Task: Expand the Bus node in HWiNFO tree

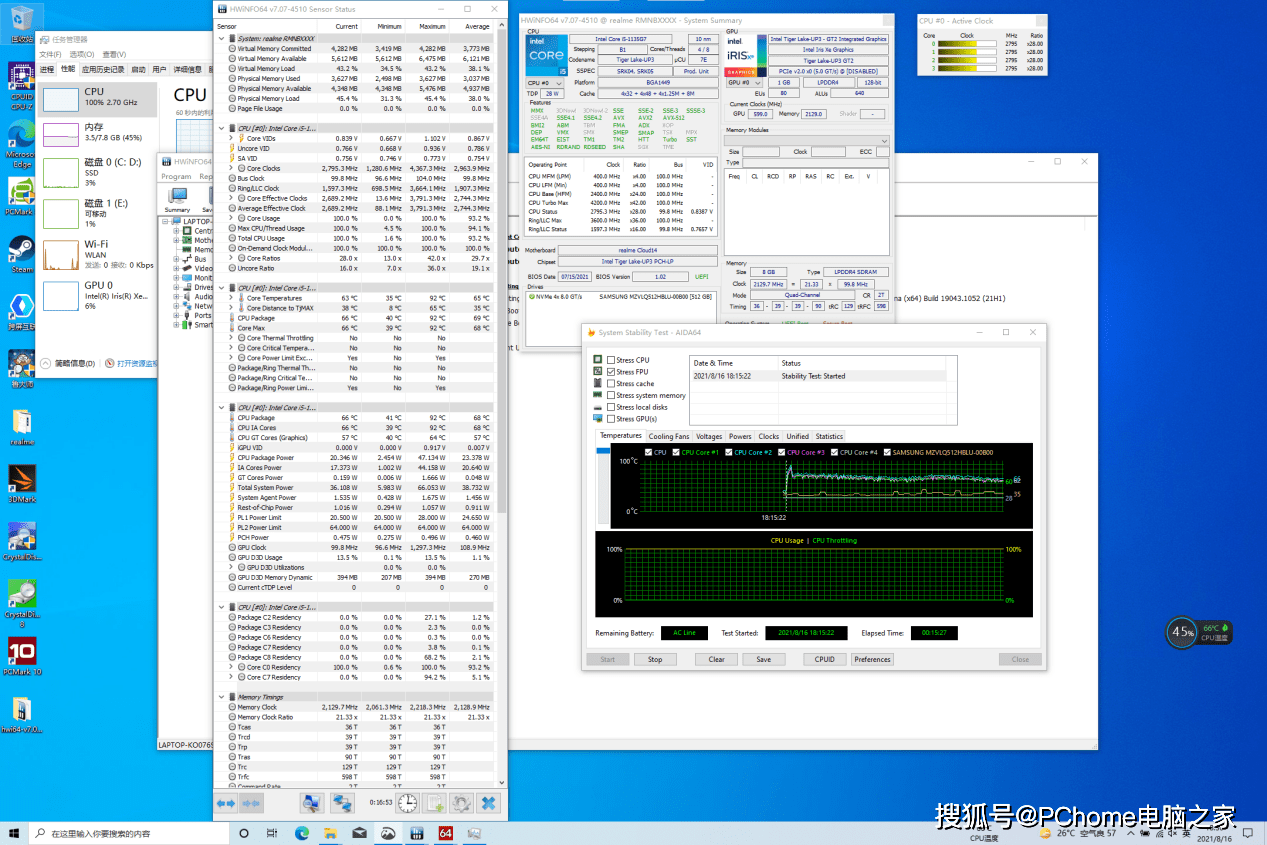Action: pos(177,259)
